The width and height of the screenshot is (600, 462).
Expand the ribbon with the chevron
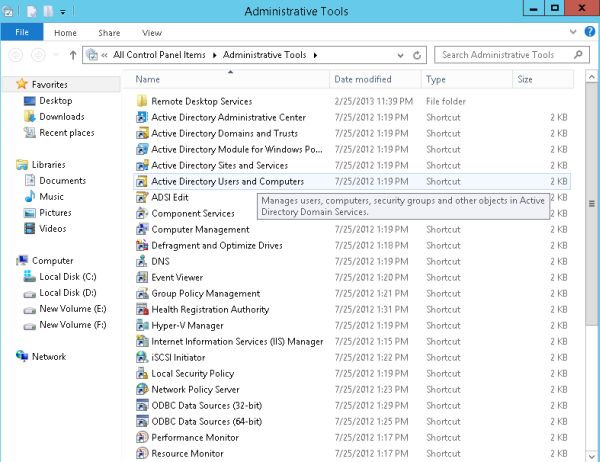[x=573, y=33]
